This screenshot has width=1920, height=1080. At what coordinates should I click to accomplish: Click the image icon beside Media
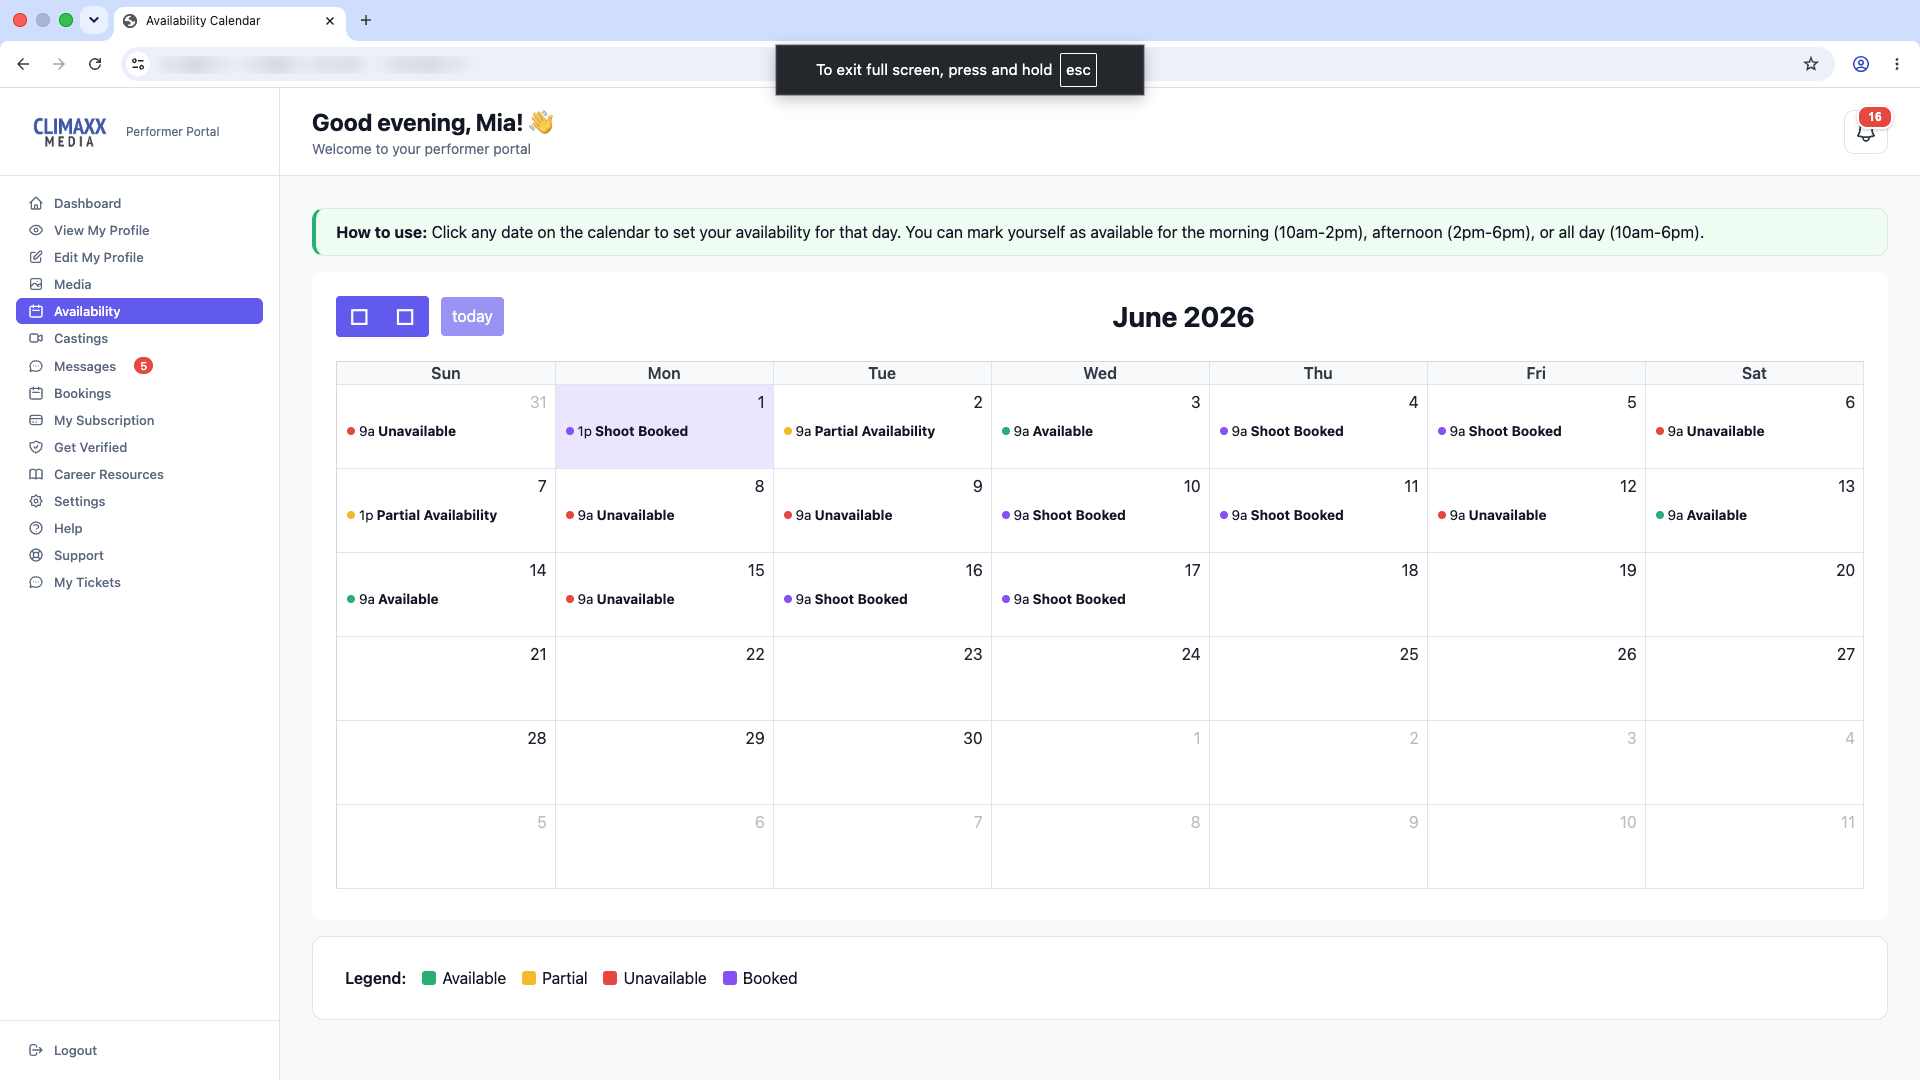tap(36, 284)
